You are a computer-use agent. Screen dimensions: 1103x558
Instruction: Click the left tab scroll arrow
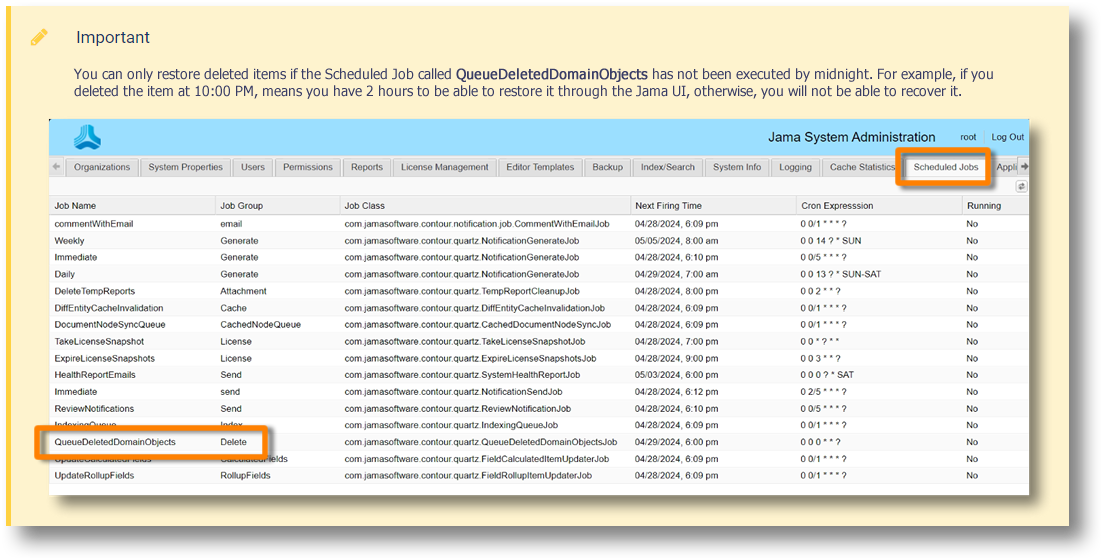56,167
